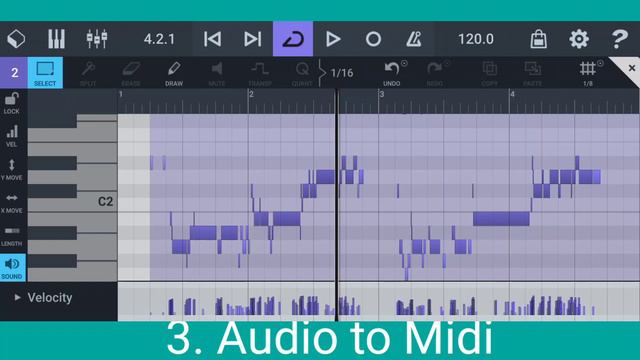Close the editor with the X corner

(x=631, y=68)
